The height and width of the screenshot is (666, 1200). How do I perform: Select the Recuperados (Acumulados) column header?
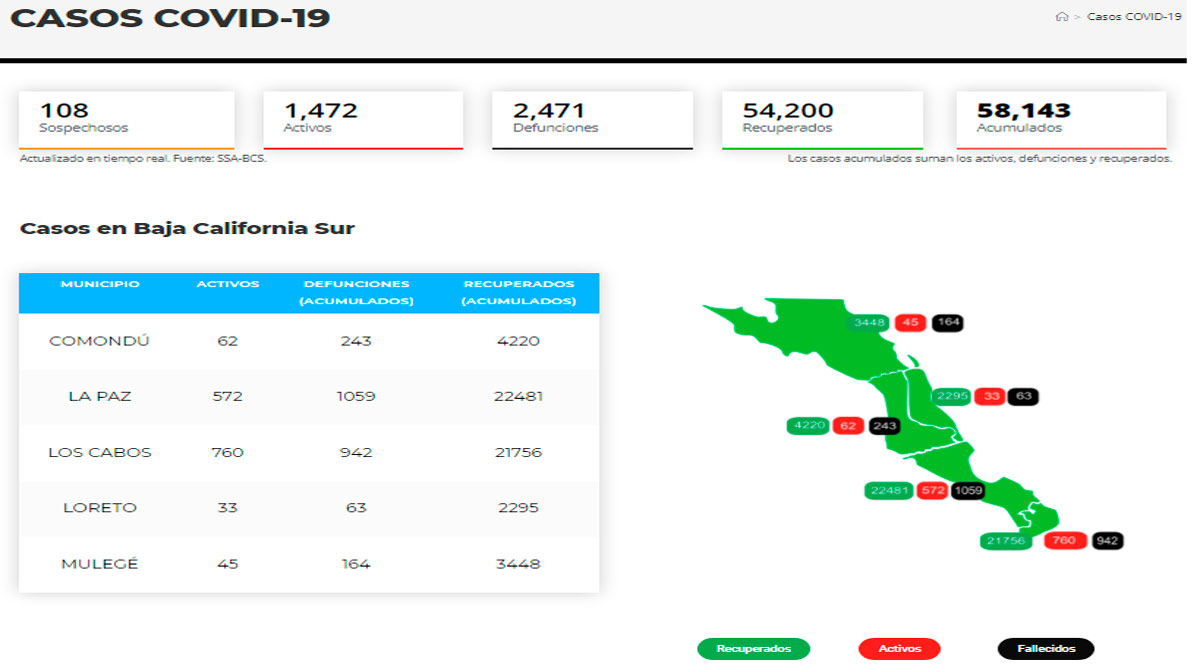click(x=519, y=293)
